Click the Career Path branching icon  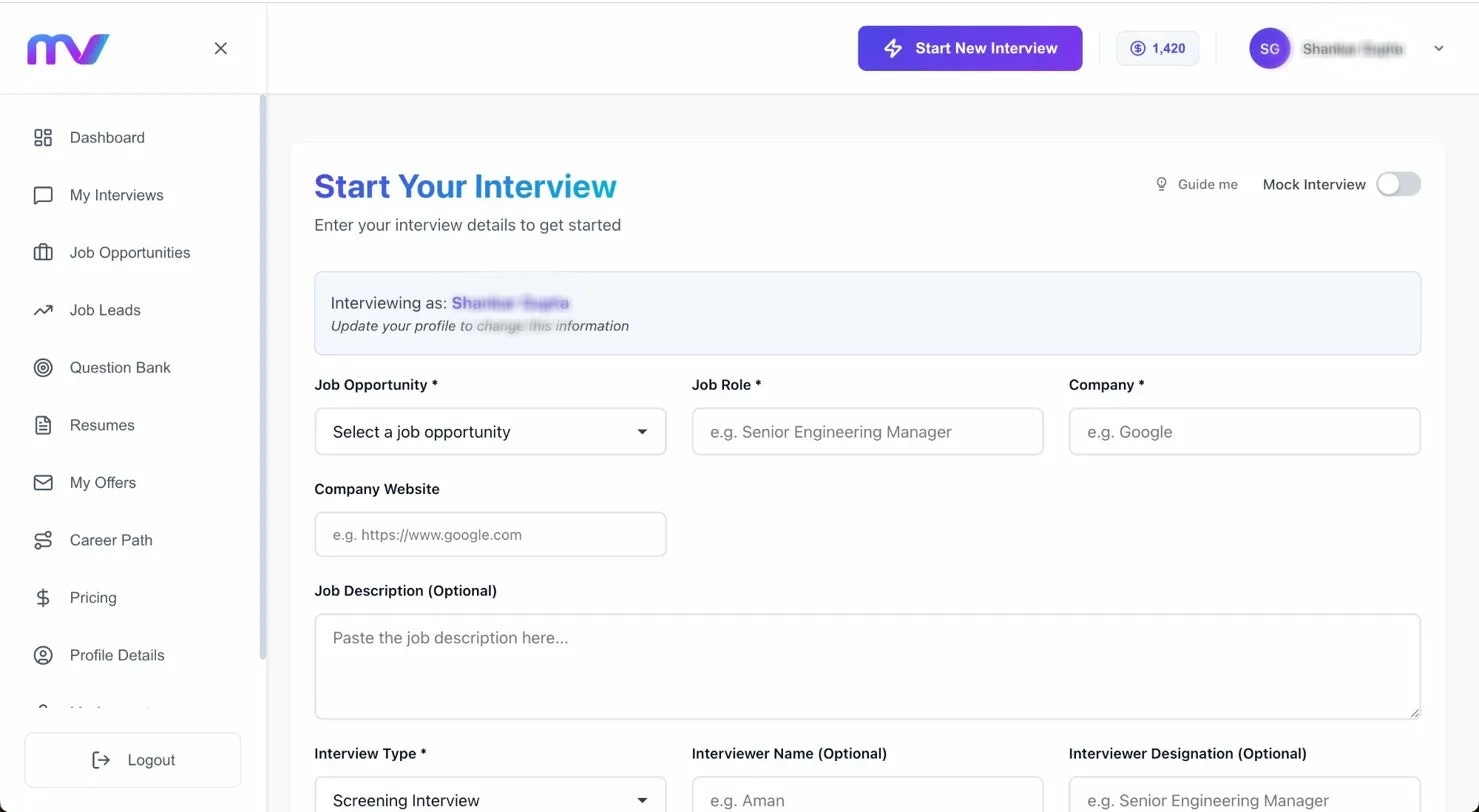(43, 540)
